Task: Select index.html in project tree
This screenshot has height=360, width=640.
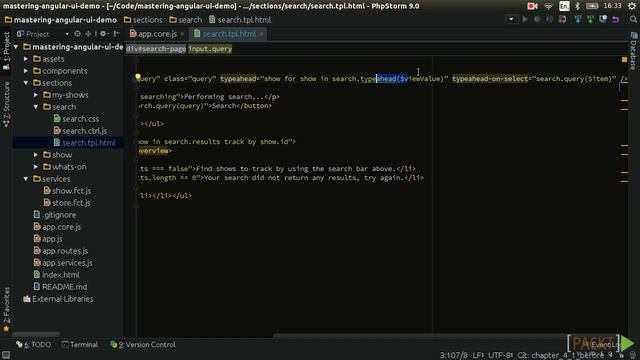Action: [x=57, y=275]
